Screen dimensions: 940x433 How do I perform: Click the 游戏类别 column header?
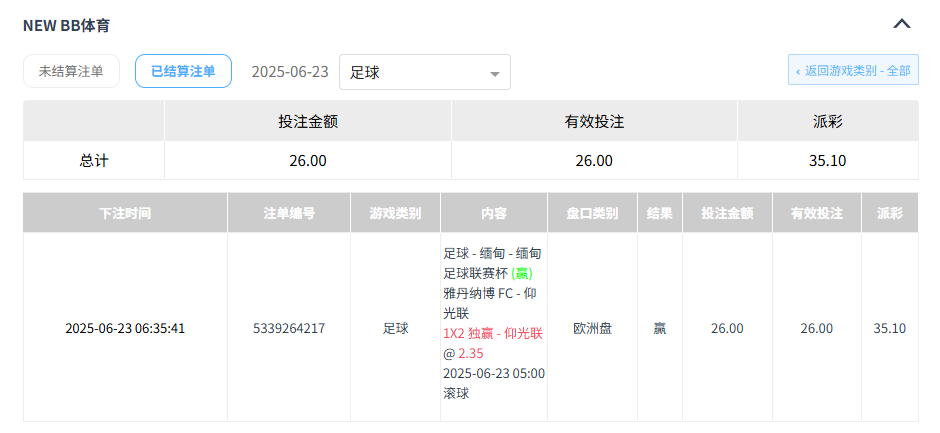point(395,213)
